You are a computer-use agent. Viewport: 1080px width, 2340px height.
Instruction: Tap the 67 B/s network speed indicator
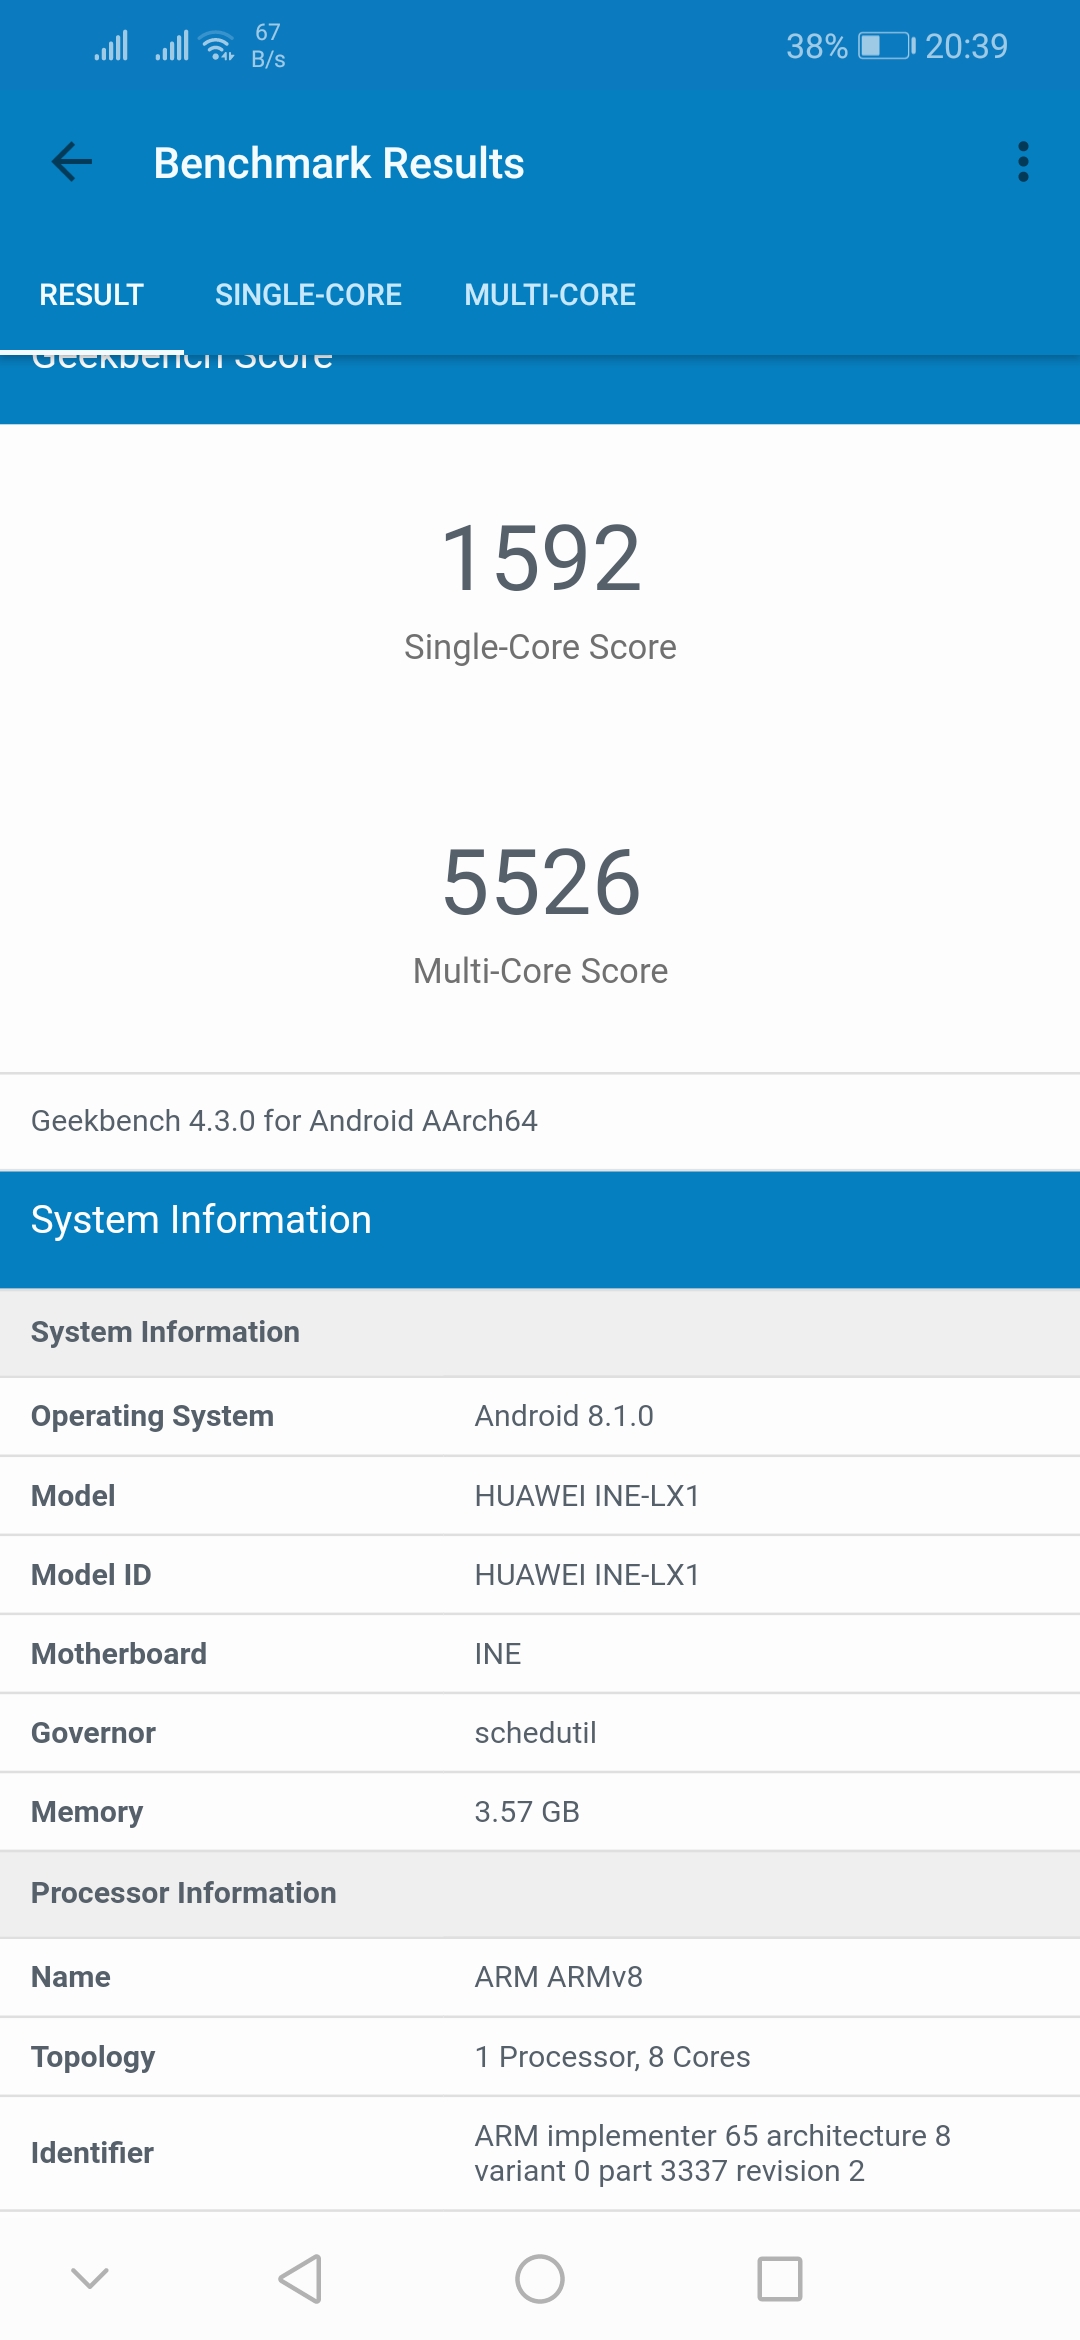coord(268,46)
